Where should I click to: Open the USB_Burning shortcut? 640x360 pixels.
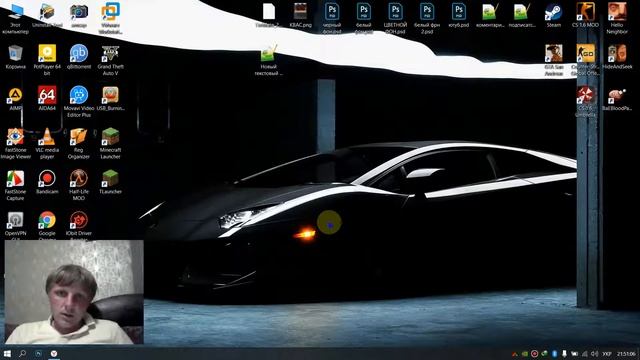[x=111, y=99]
